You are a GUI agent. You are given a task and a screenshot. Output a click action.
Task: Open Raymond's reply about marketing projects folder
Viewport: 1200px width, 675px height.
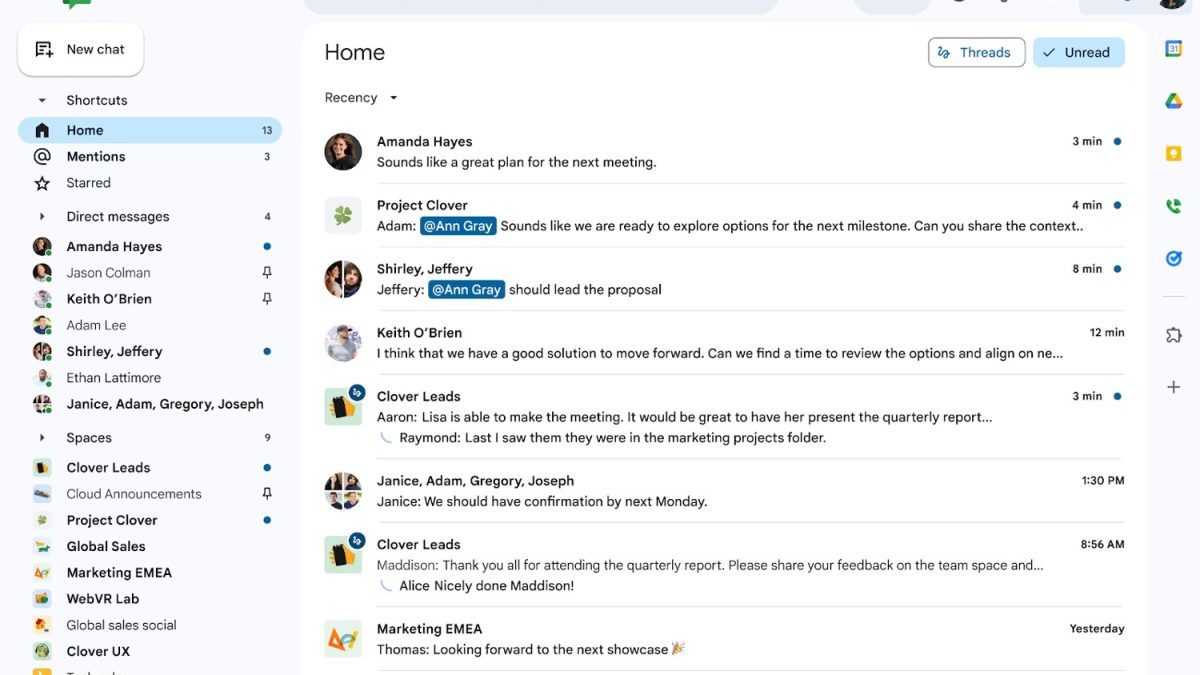tap(612, 438)
